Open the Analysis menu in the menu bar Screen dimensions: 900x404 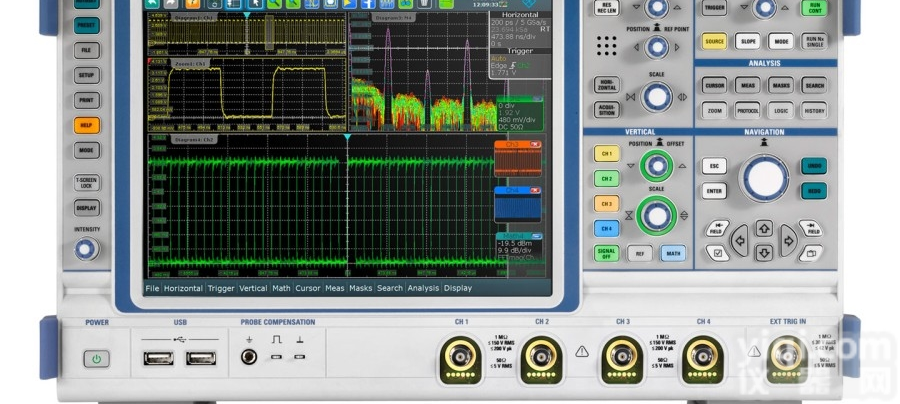tap(423, 288)
